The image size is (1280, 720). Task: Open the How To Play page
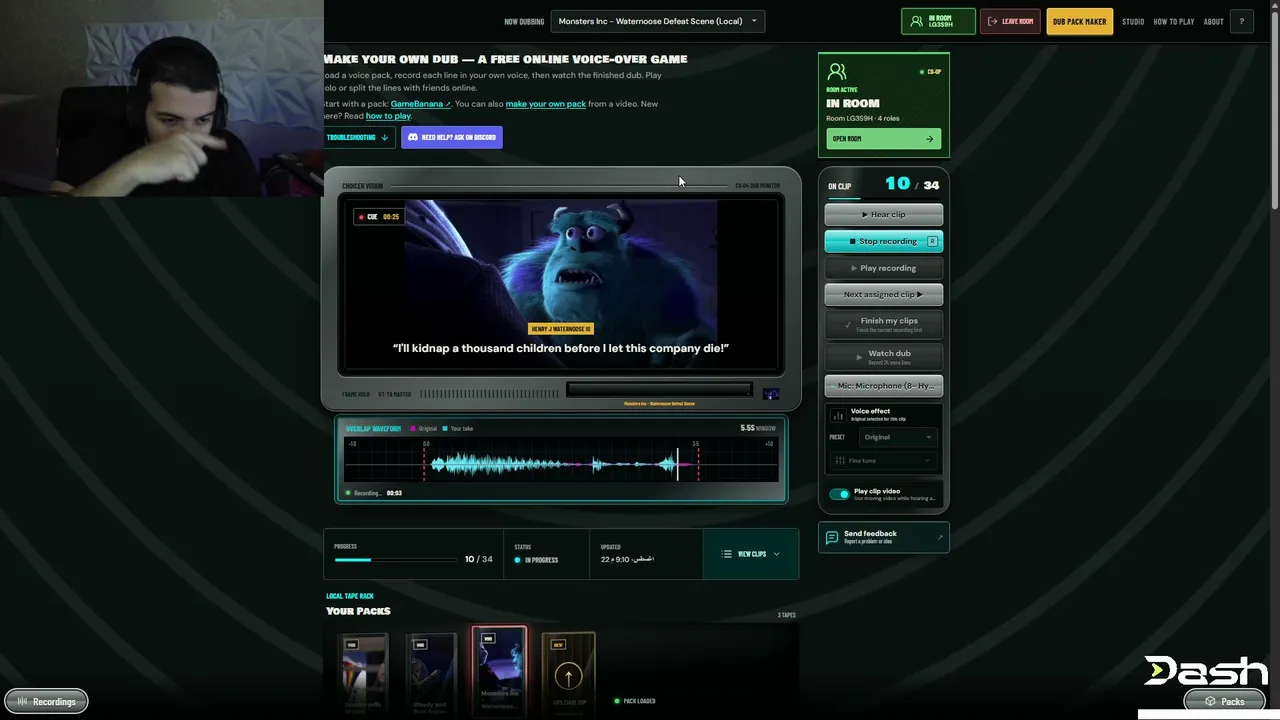pos(1174,21)
